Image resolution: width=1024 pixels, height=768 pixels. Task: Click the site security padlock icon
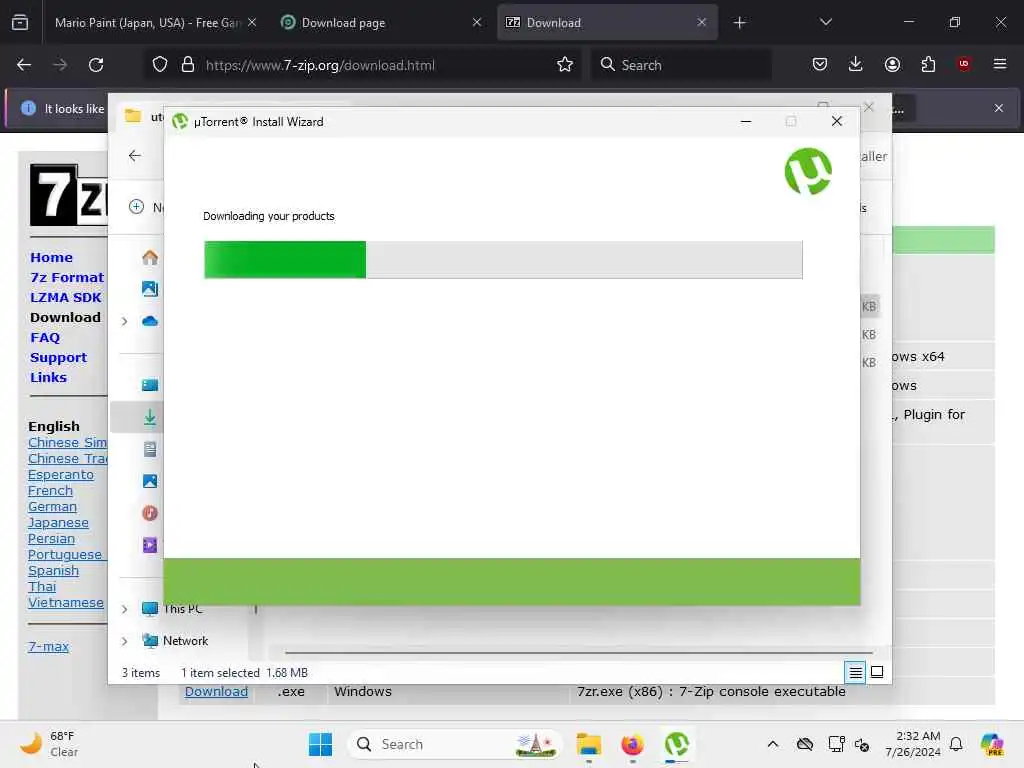click(188, 65)
